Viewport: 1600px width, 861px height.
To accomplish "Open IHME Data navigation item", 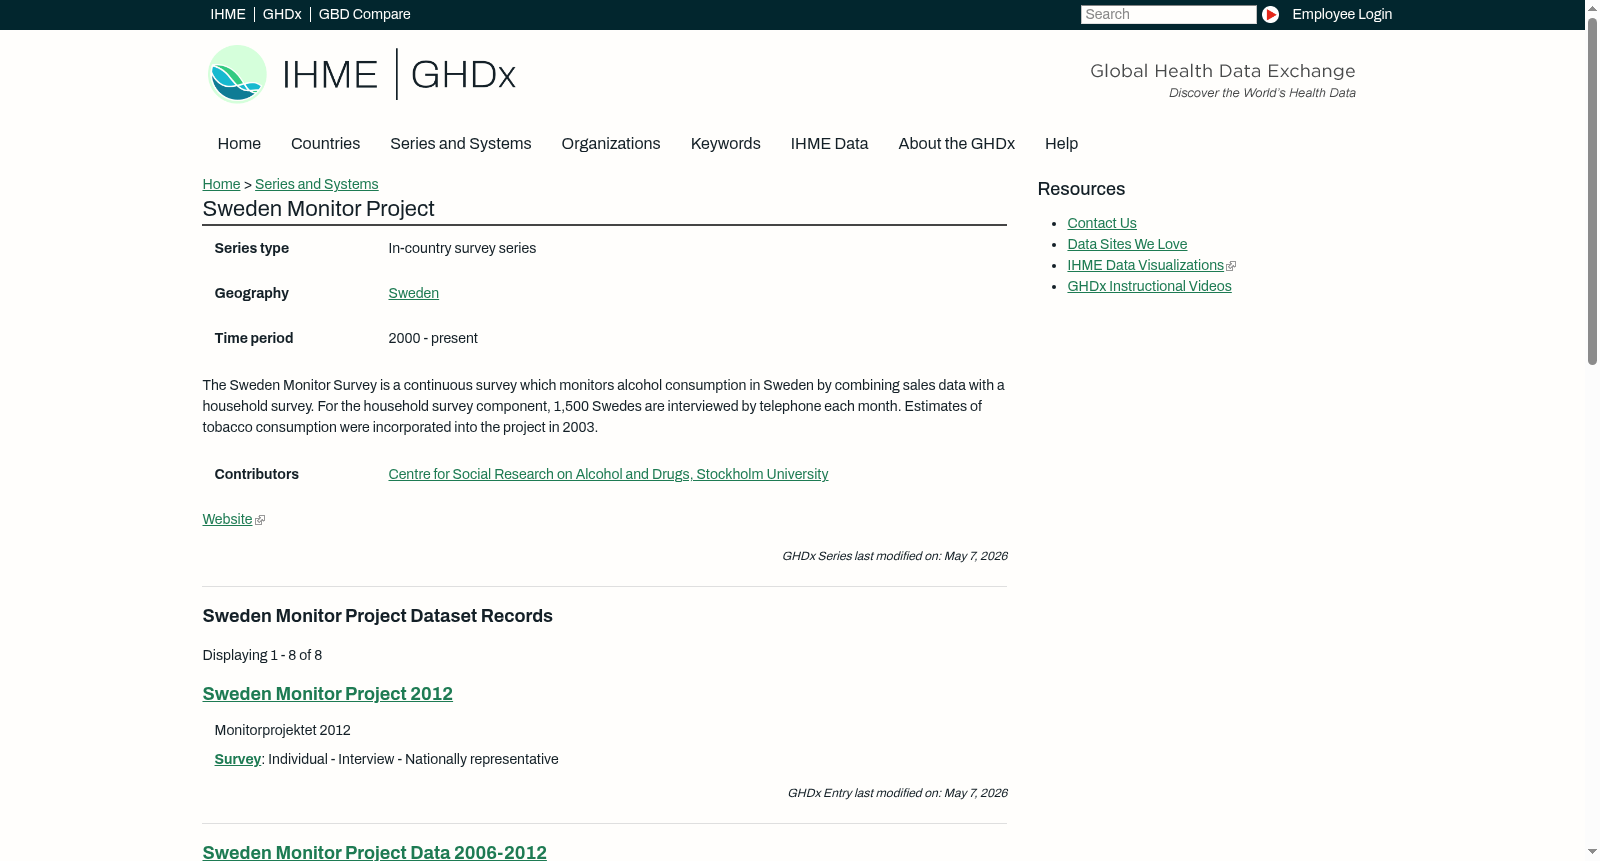I will (829, 144).
